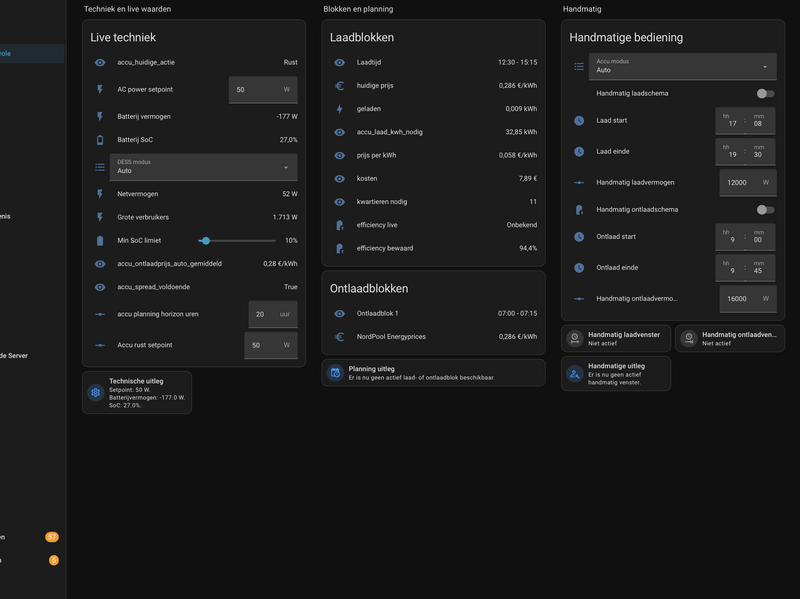Click the AC power setpoint input field
Screen dimensions: 800x599
[x=263, y=90]
